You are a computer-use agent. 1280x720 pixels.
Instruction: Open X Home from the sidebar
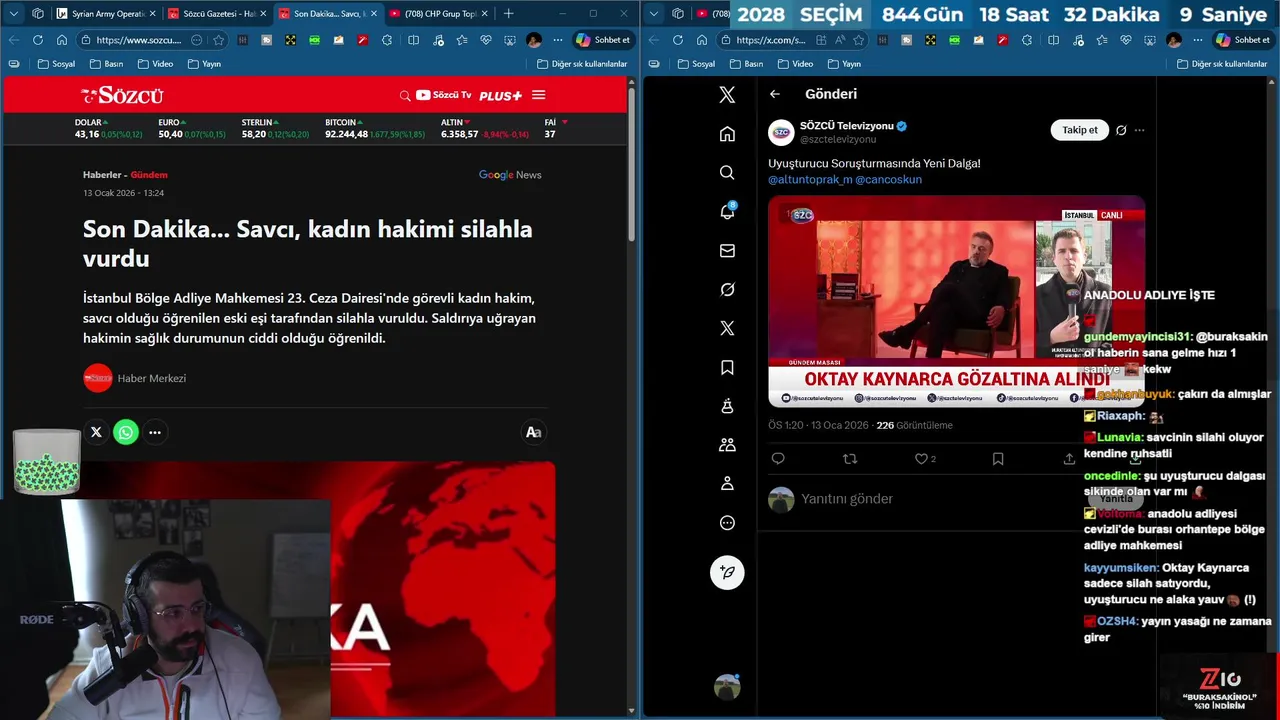pos(727,134)
